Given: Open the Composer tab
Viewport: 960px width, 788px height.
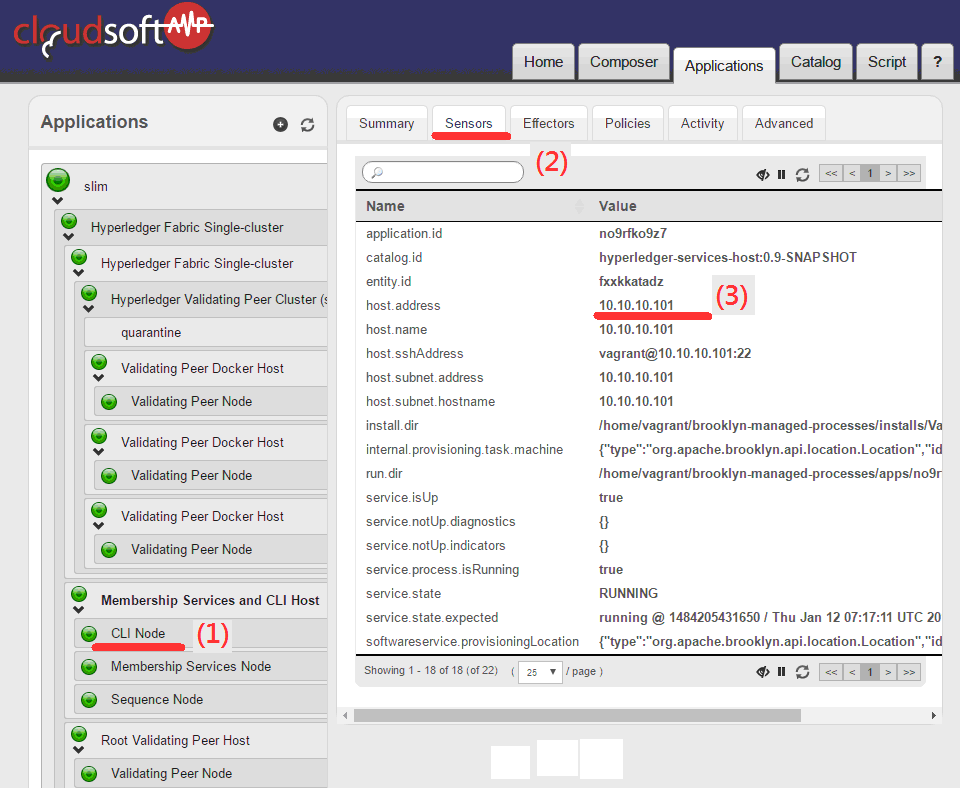Looking at the screenshot, I should coord(623,62).
